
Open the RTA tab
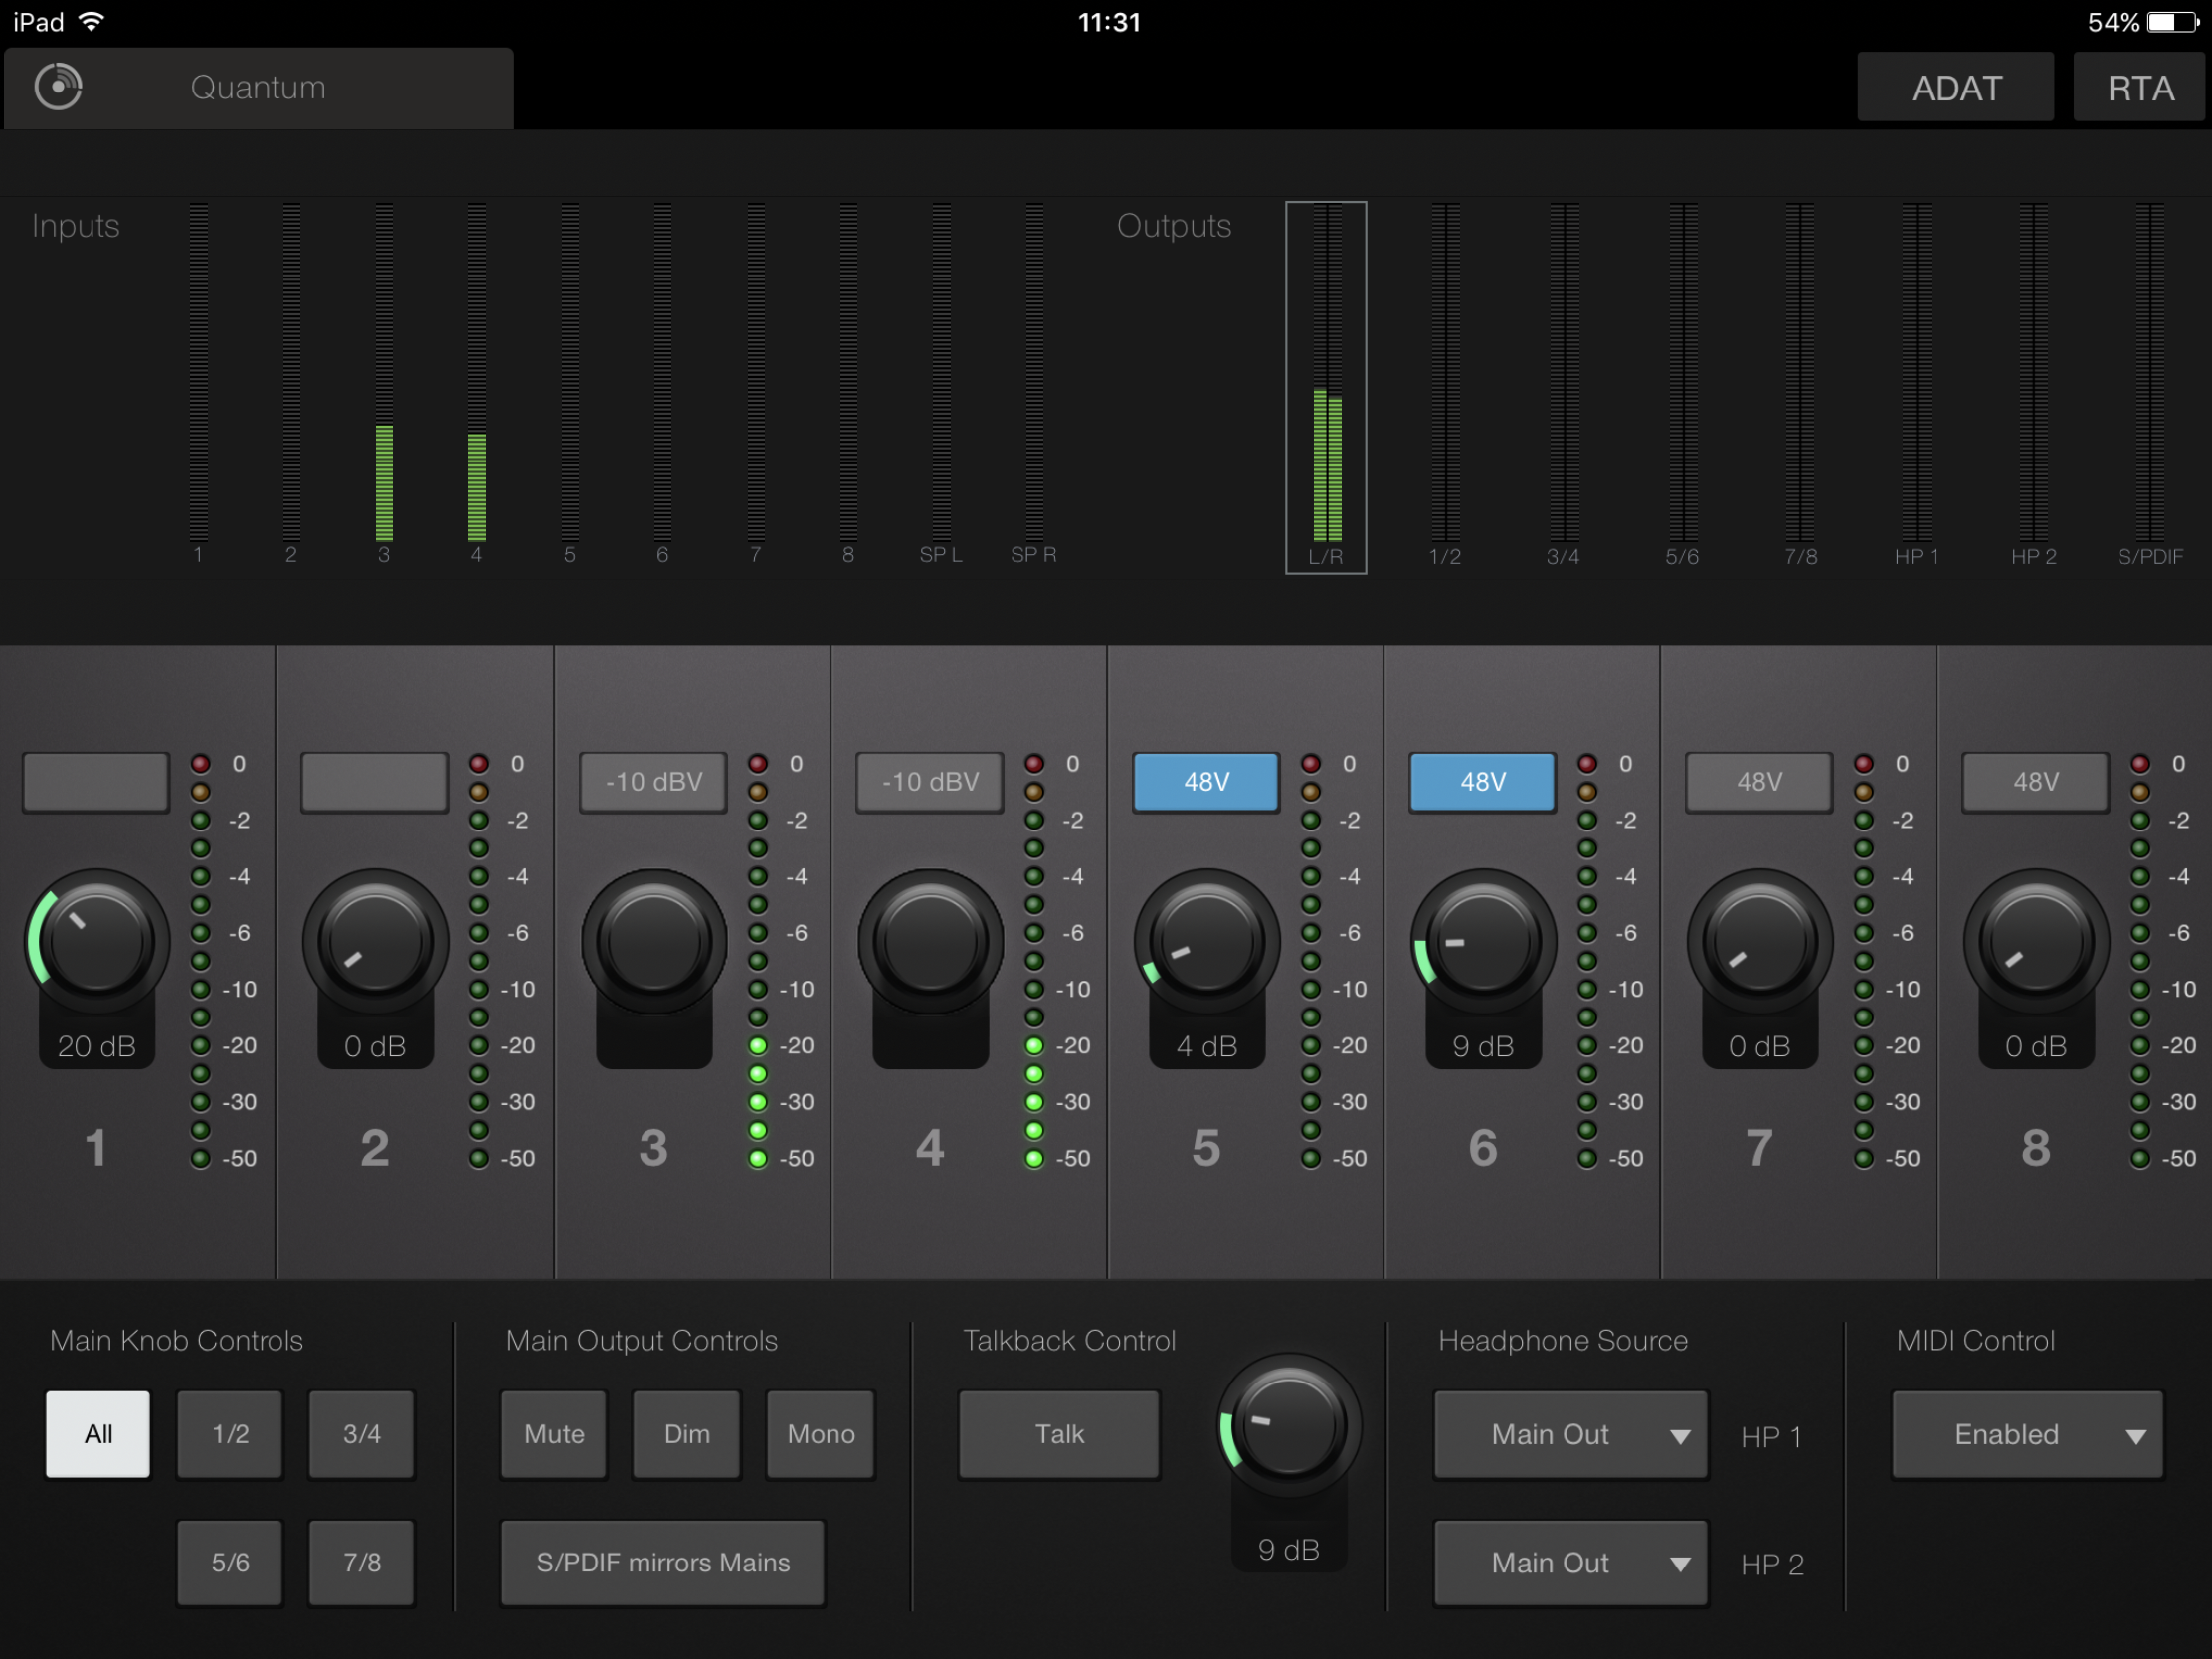pos(2140,88)
